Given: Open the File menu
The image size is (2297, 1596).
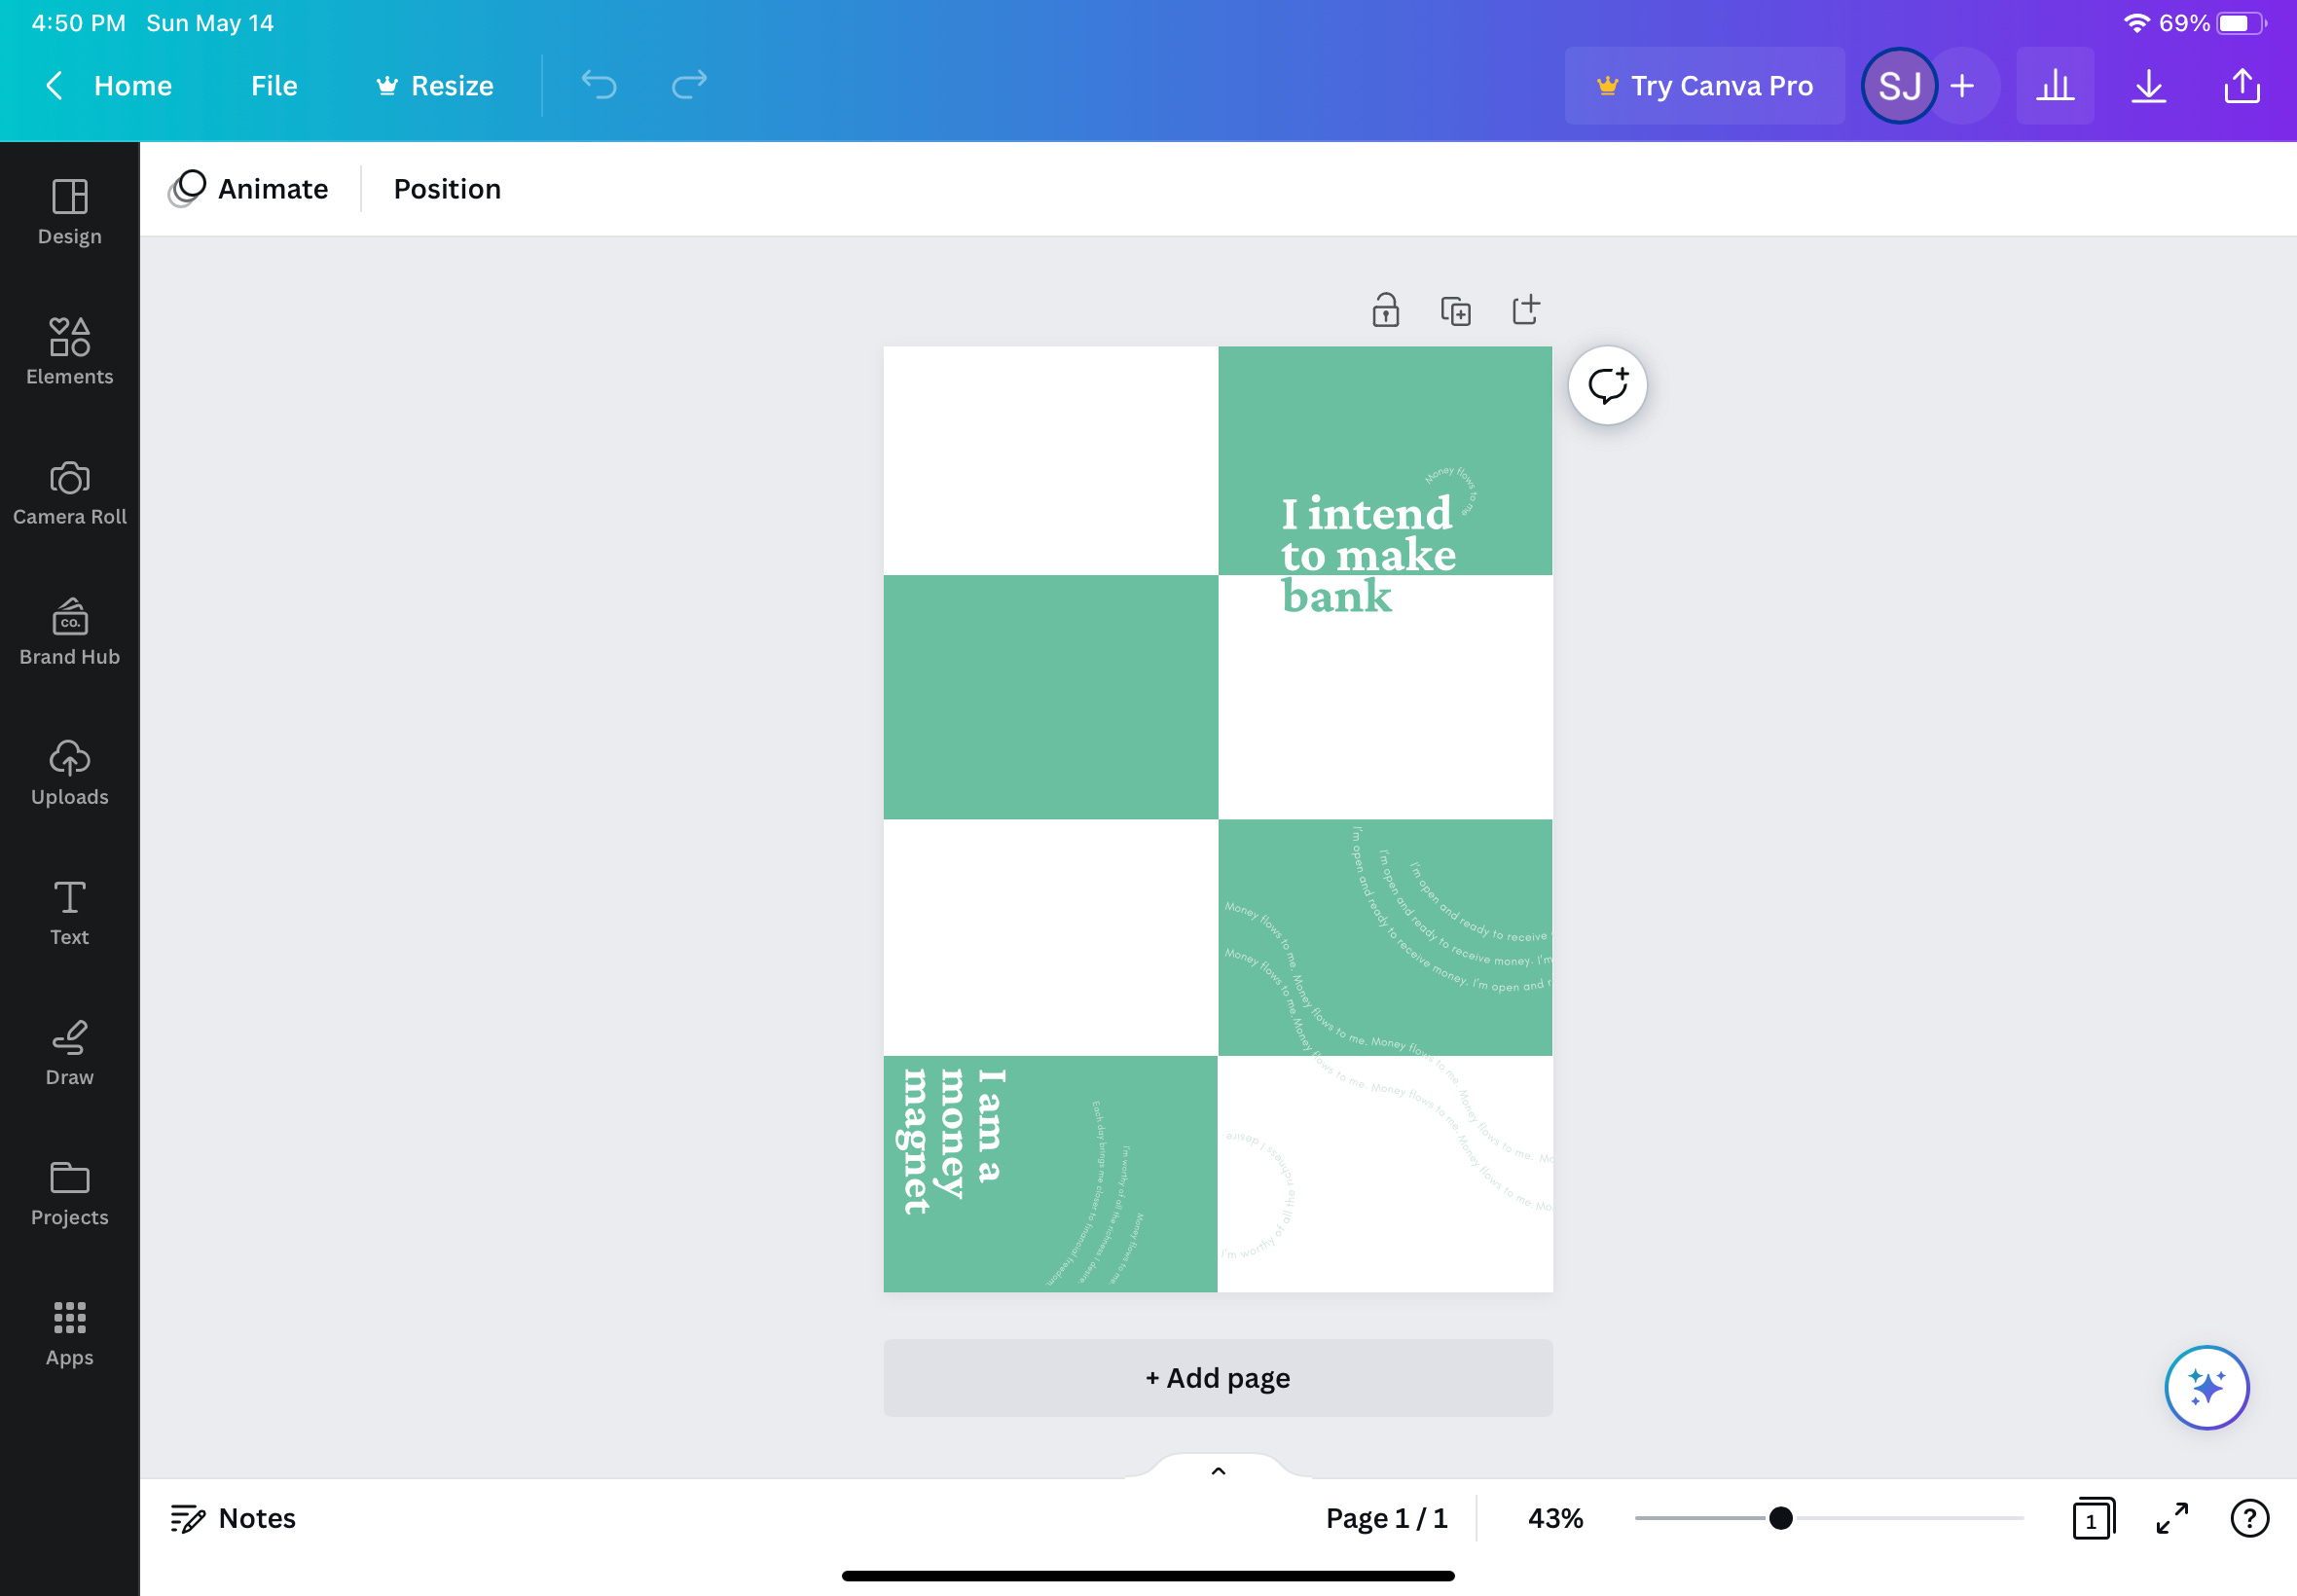Looking at the screenshot, I should pyautogui.click(x=274, y=86).
